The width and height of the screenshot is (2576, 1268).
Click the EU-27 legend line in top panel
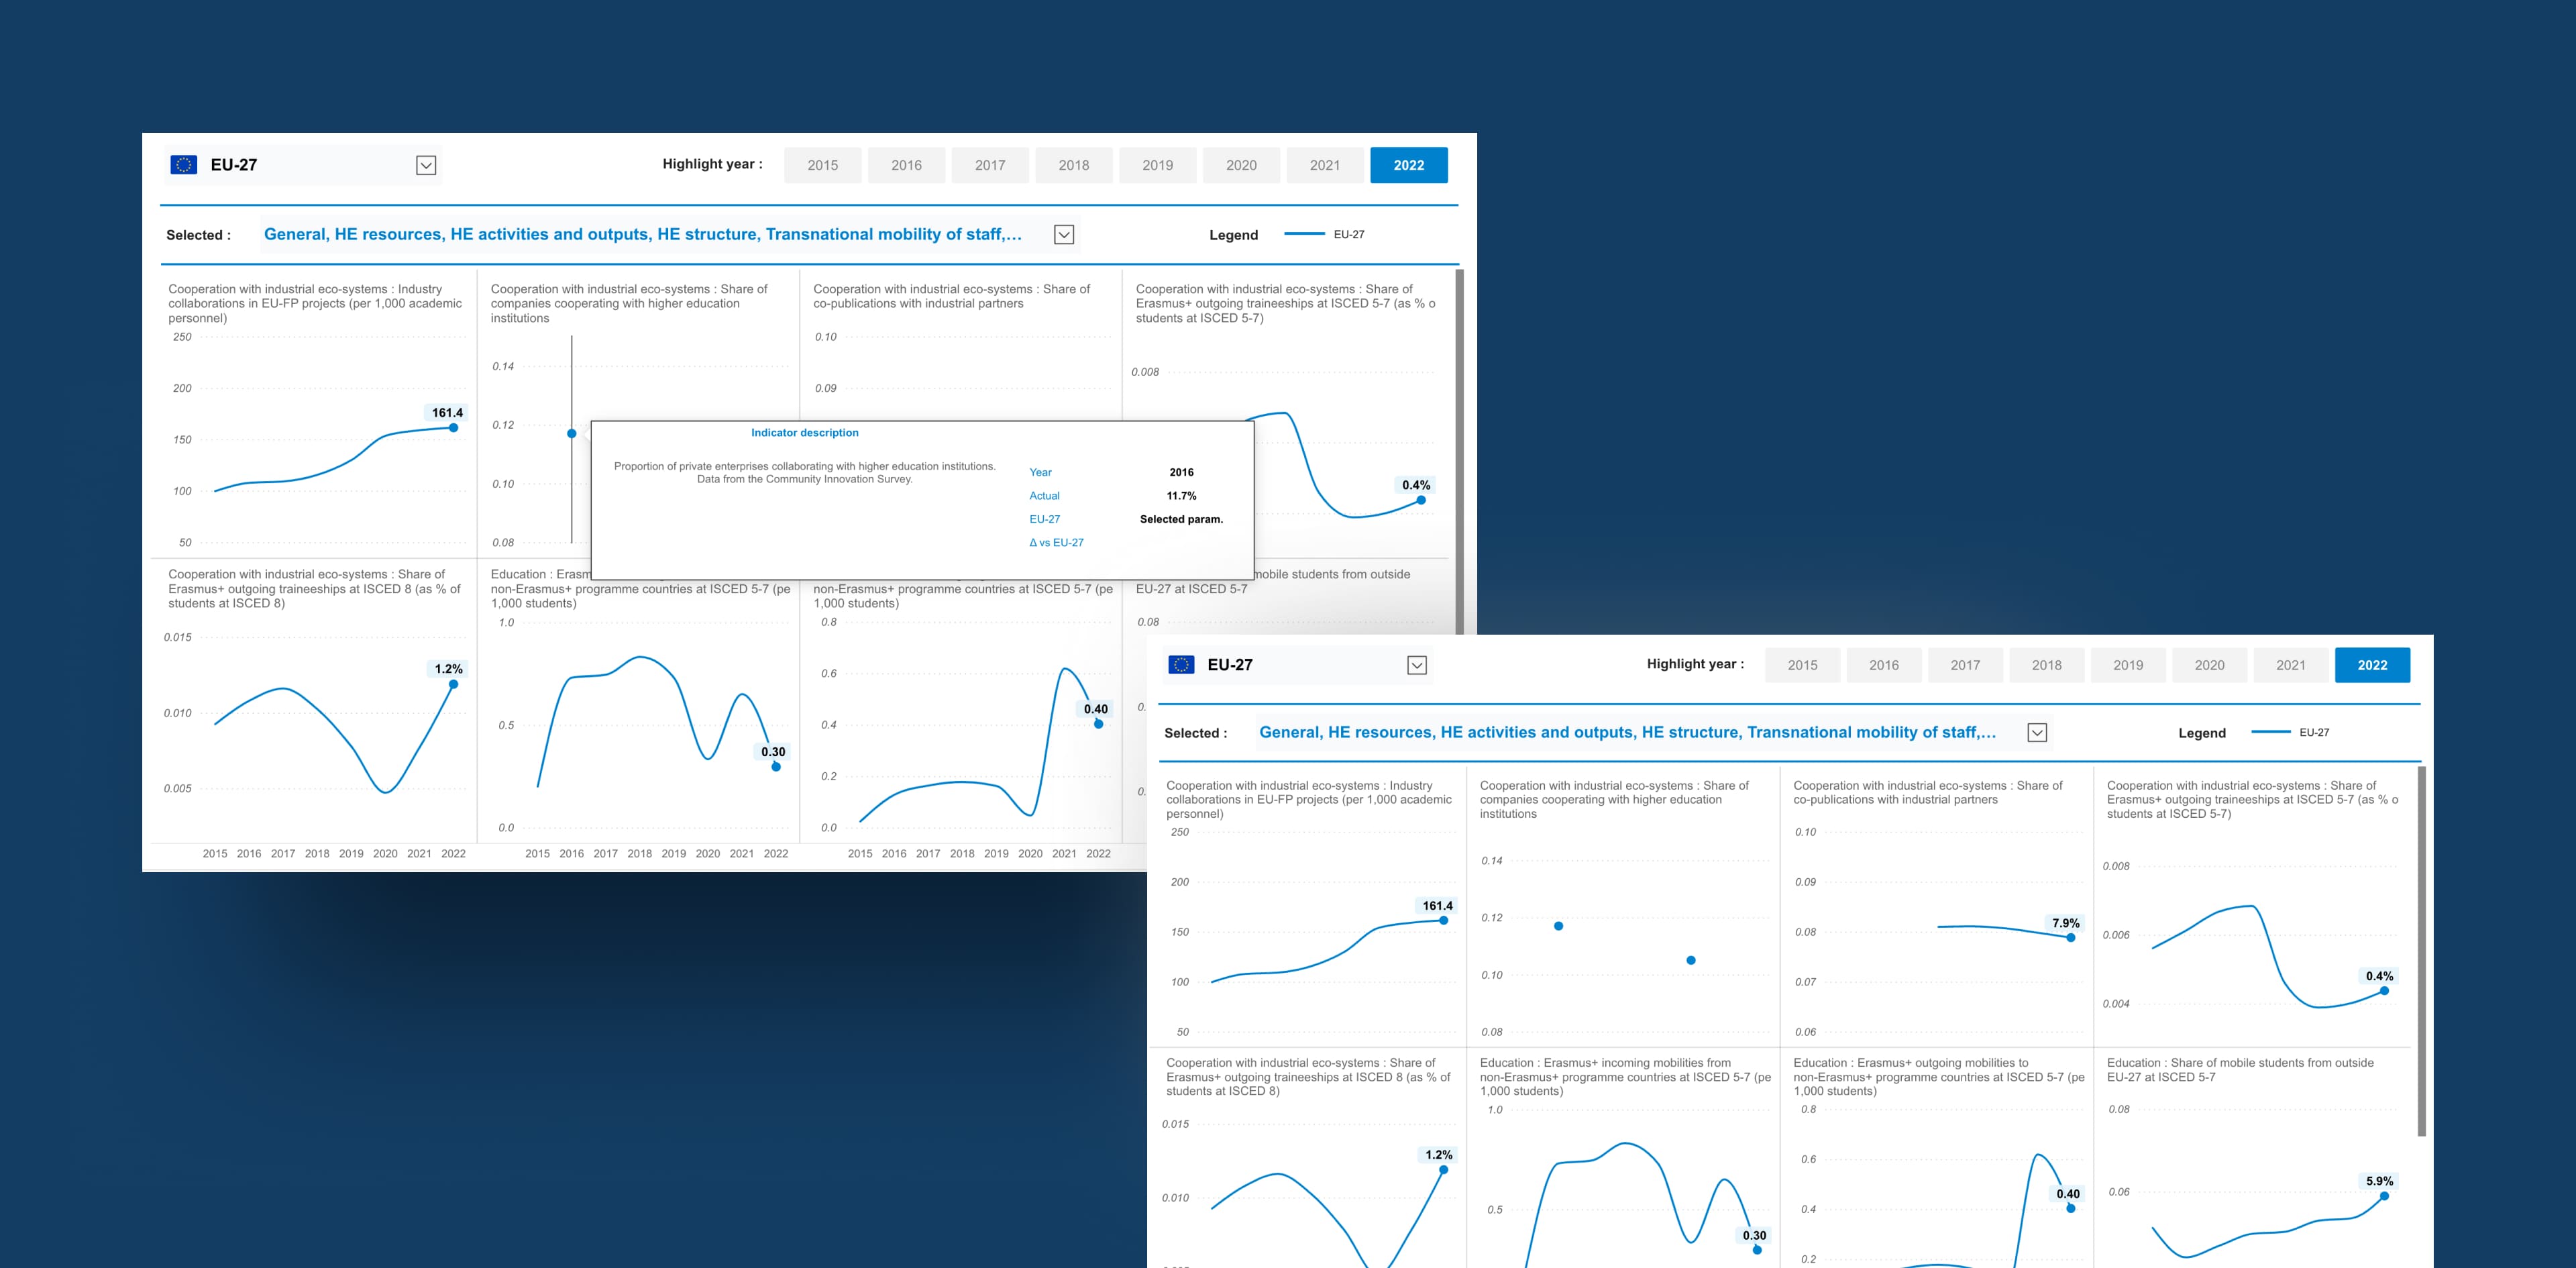[x=1304, y=234]
